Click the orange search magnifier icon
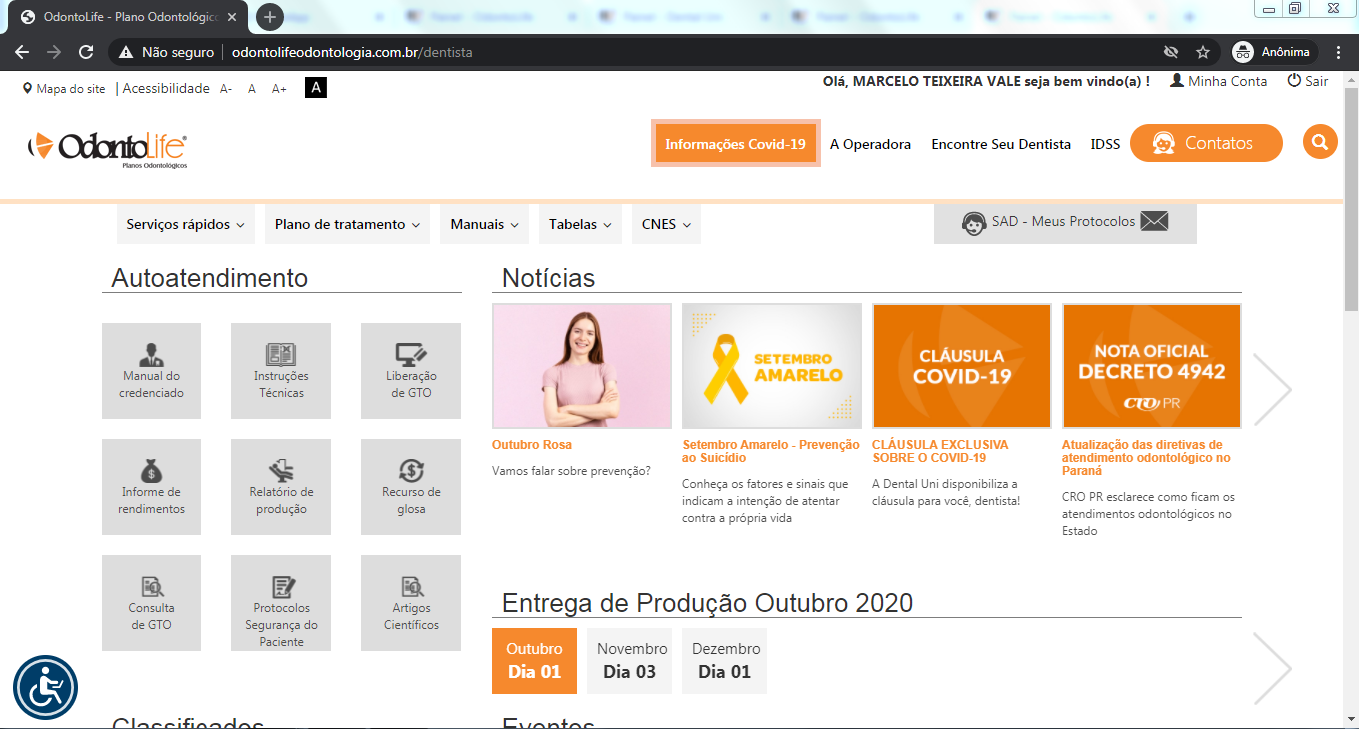Screen dimensions: 1359x729 [1320, 142]
